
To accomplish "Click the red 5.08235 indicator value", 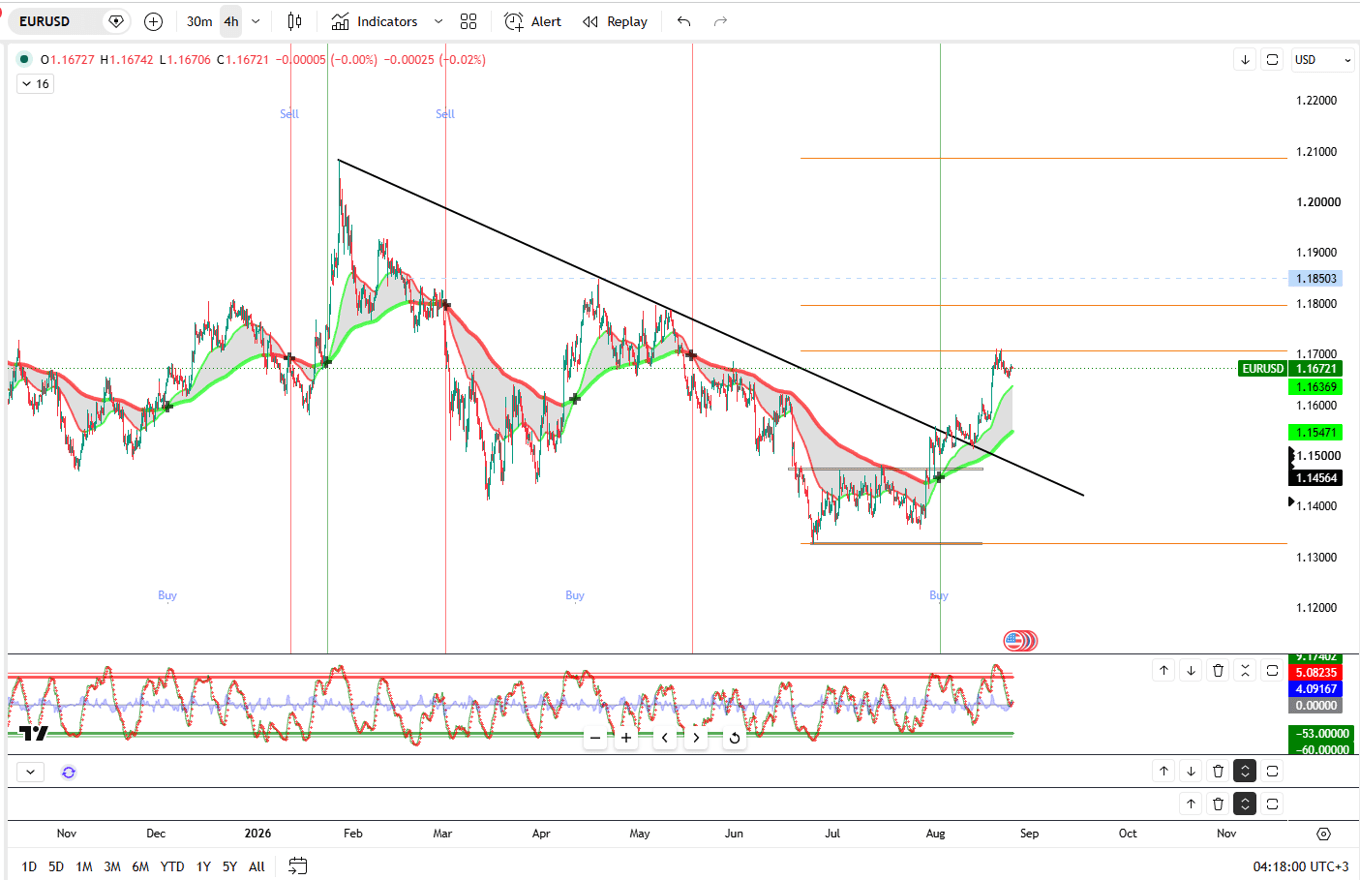I will (x=1316, y=673).
